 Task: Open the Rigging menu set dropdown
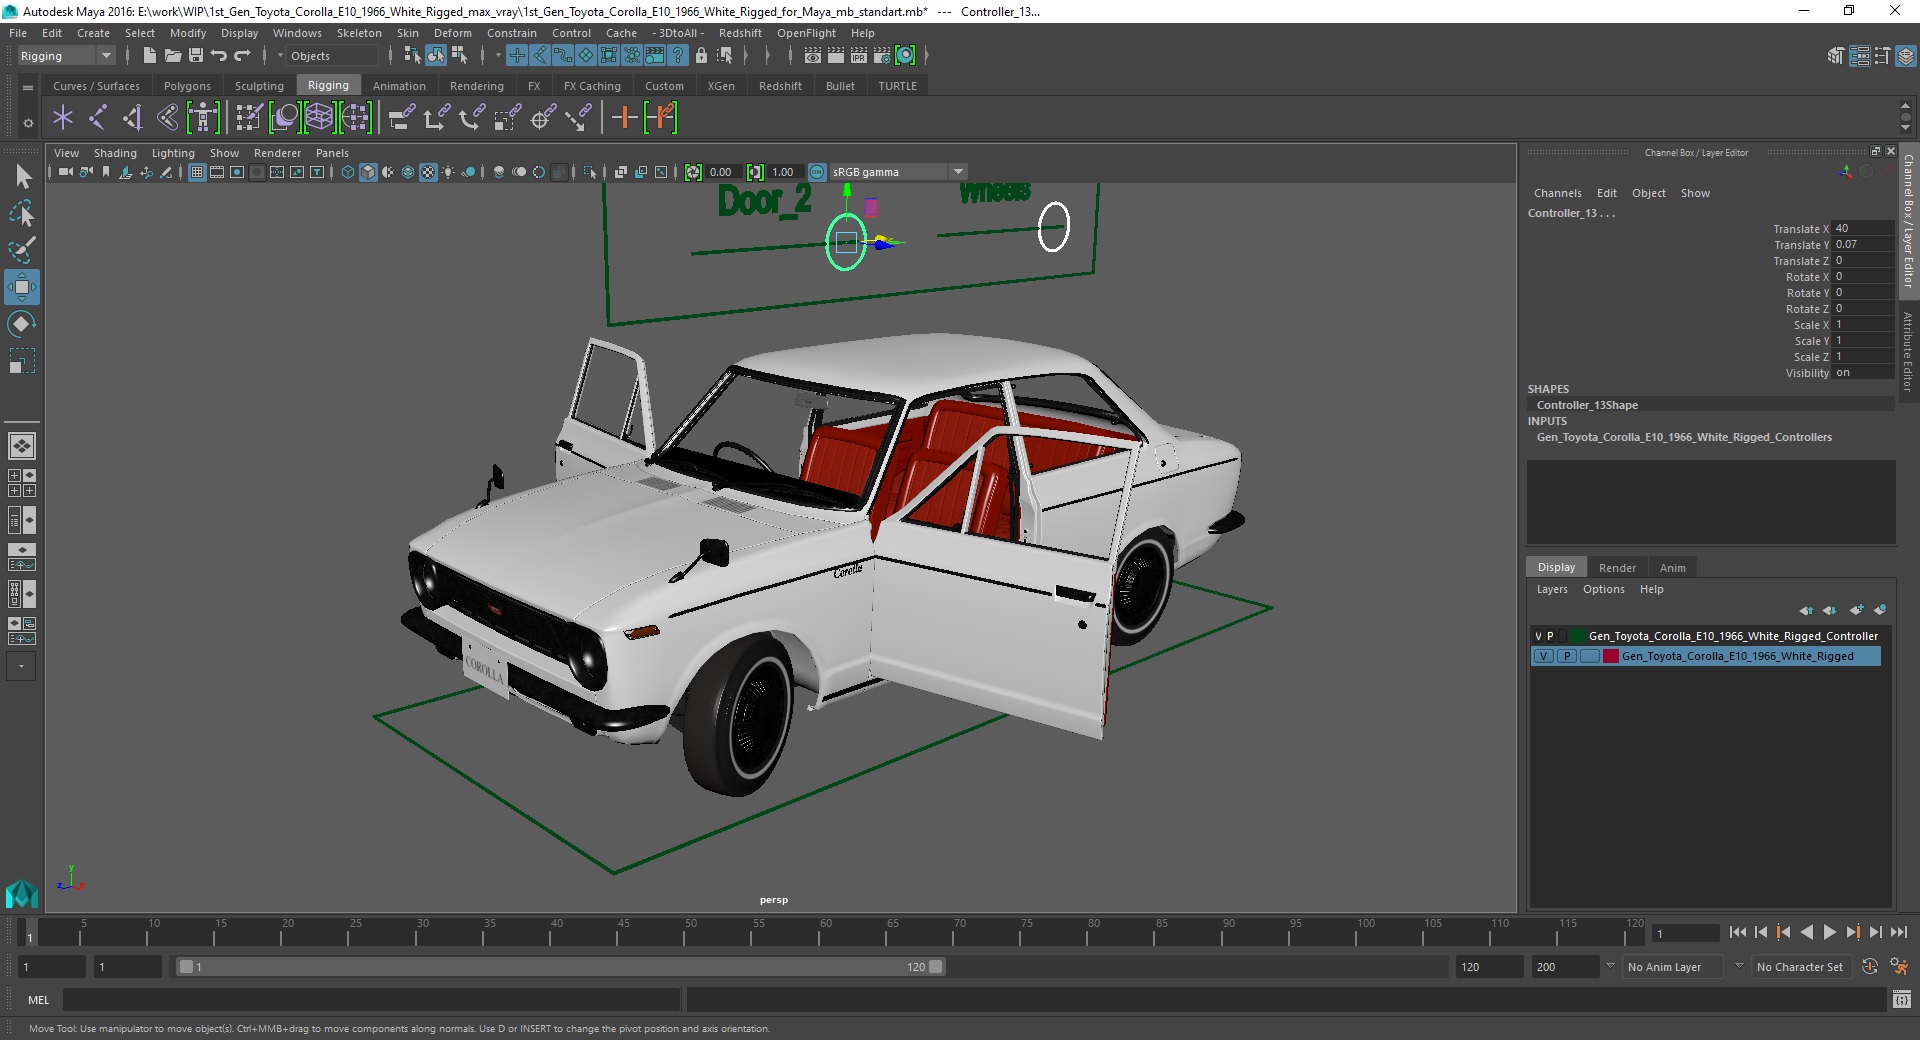pyautogui.click(x=66, y=56)
